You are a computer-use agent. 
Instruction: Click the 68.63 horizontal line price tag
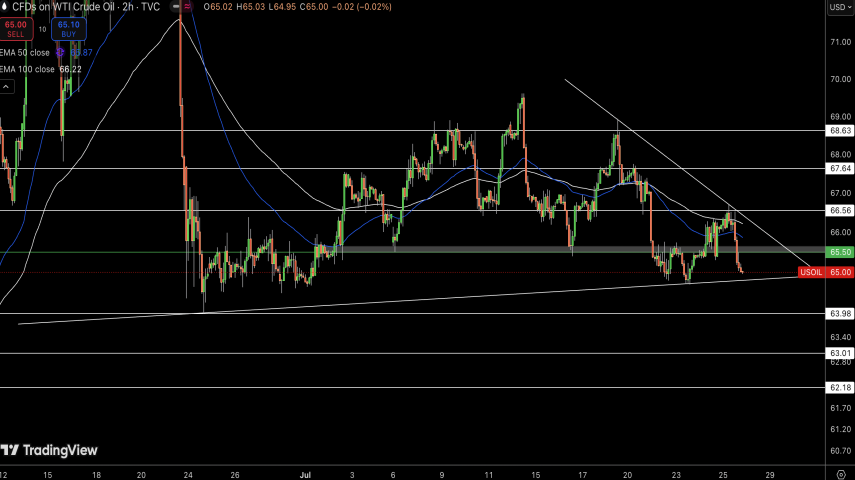tap(839, 130)
